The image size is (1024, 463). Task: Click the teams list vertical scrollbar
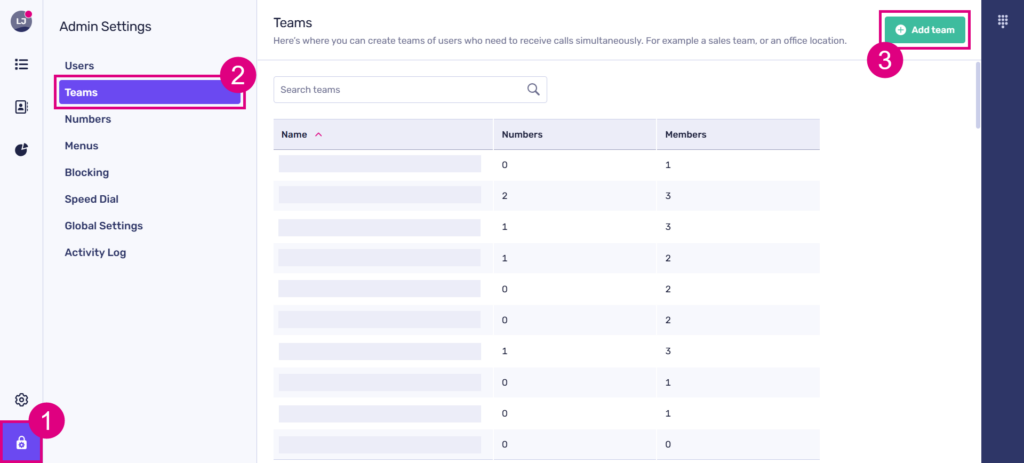977,95
